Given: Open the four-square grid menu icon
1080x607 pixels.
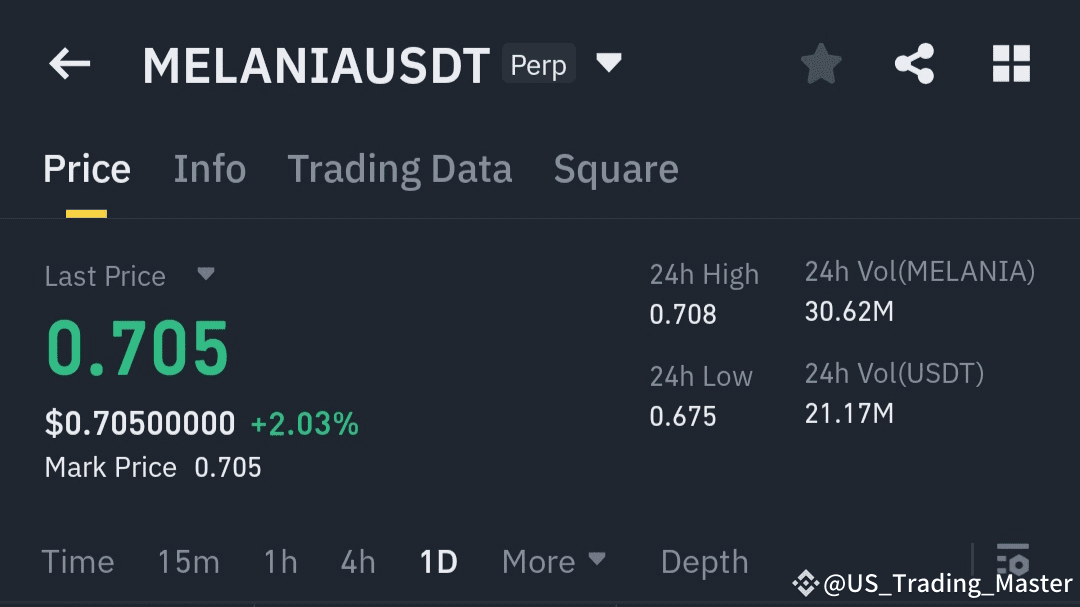Looking at the screenshot, I should click(x=1010, y=65).
